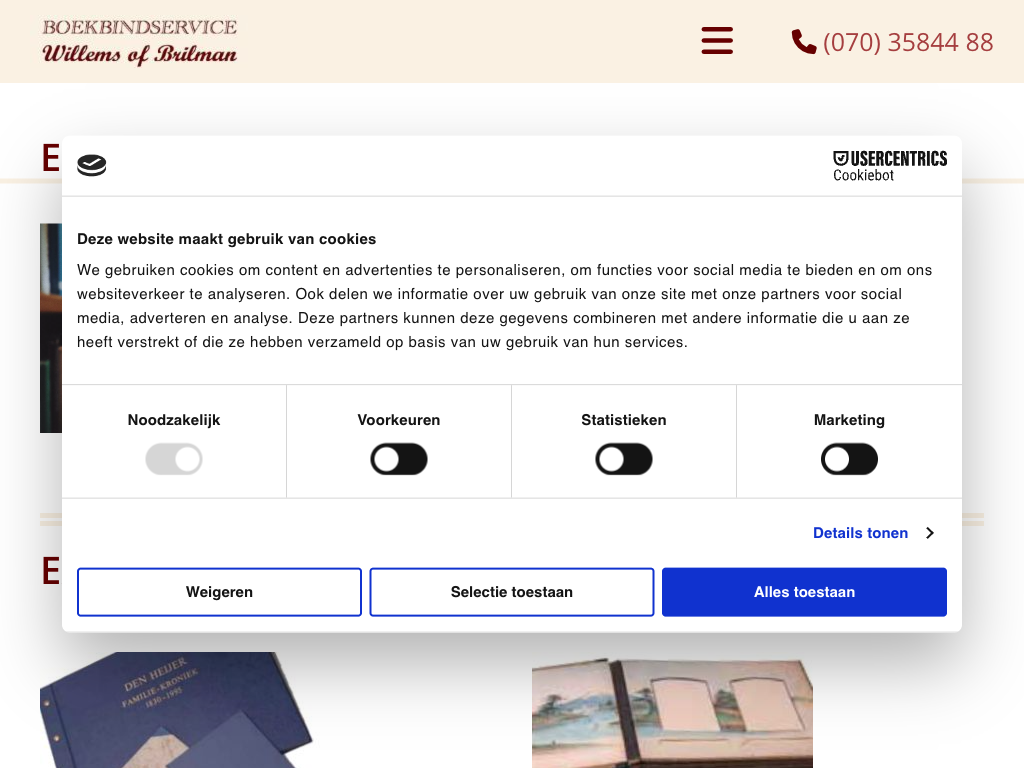Toggle the Noodzakelijk cookies switch

tap(174, 459)
